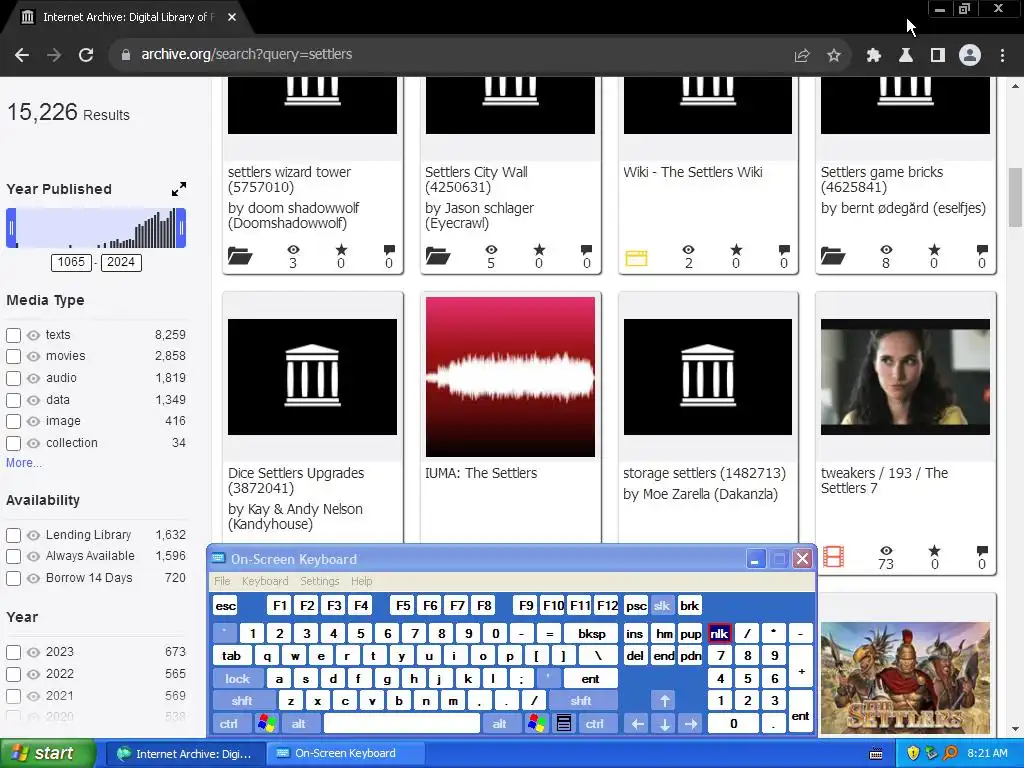1024x768 pixels.
Task: Click the application menu key on on-screen keyboard
Action: pyautogui.click(x=564, y=724)
